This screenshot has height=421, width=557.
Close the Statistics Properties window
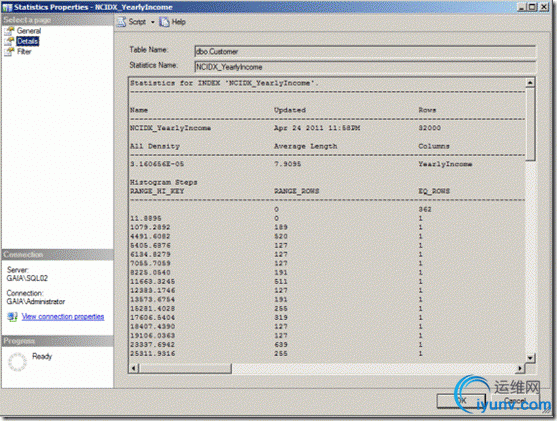pyautogui.click(x=544, y=7)
